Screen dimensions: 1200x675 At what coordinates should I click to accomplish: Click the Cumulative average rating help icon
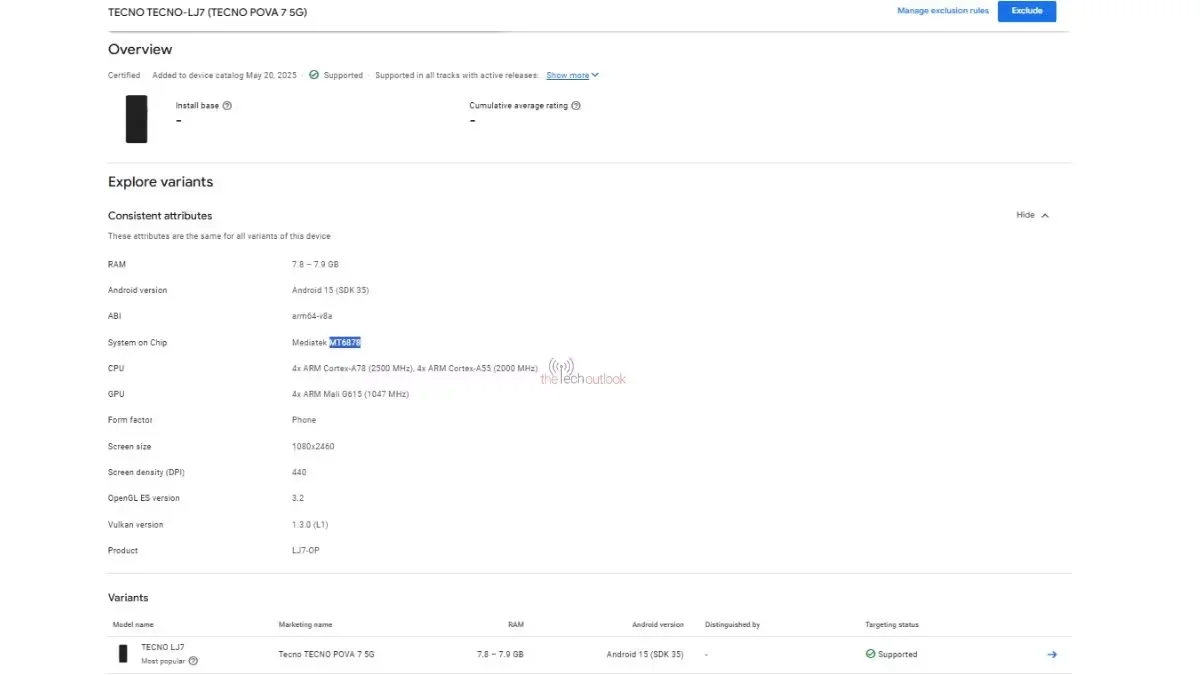point(574,104)
